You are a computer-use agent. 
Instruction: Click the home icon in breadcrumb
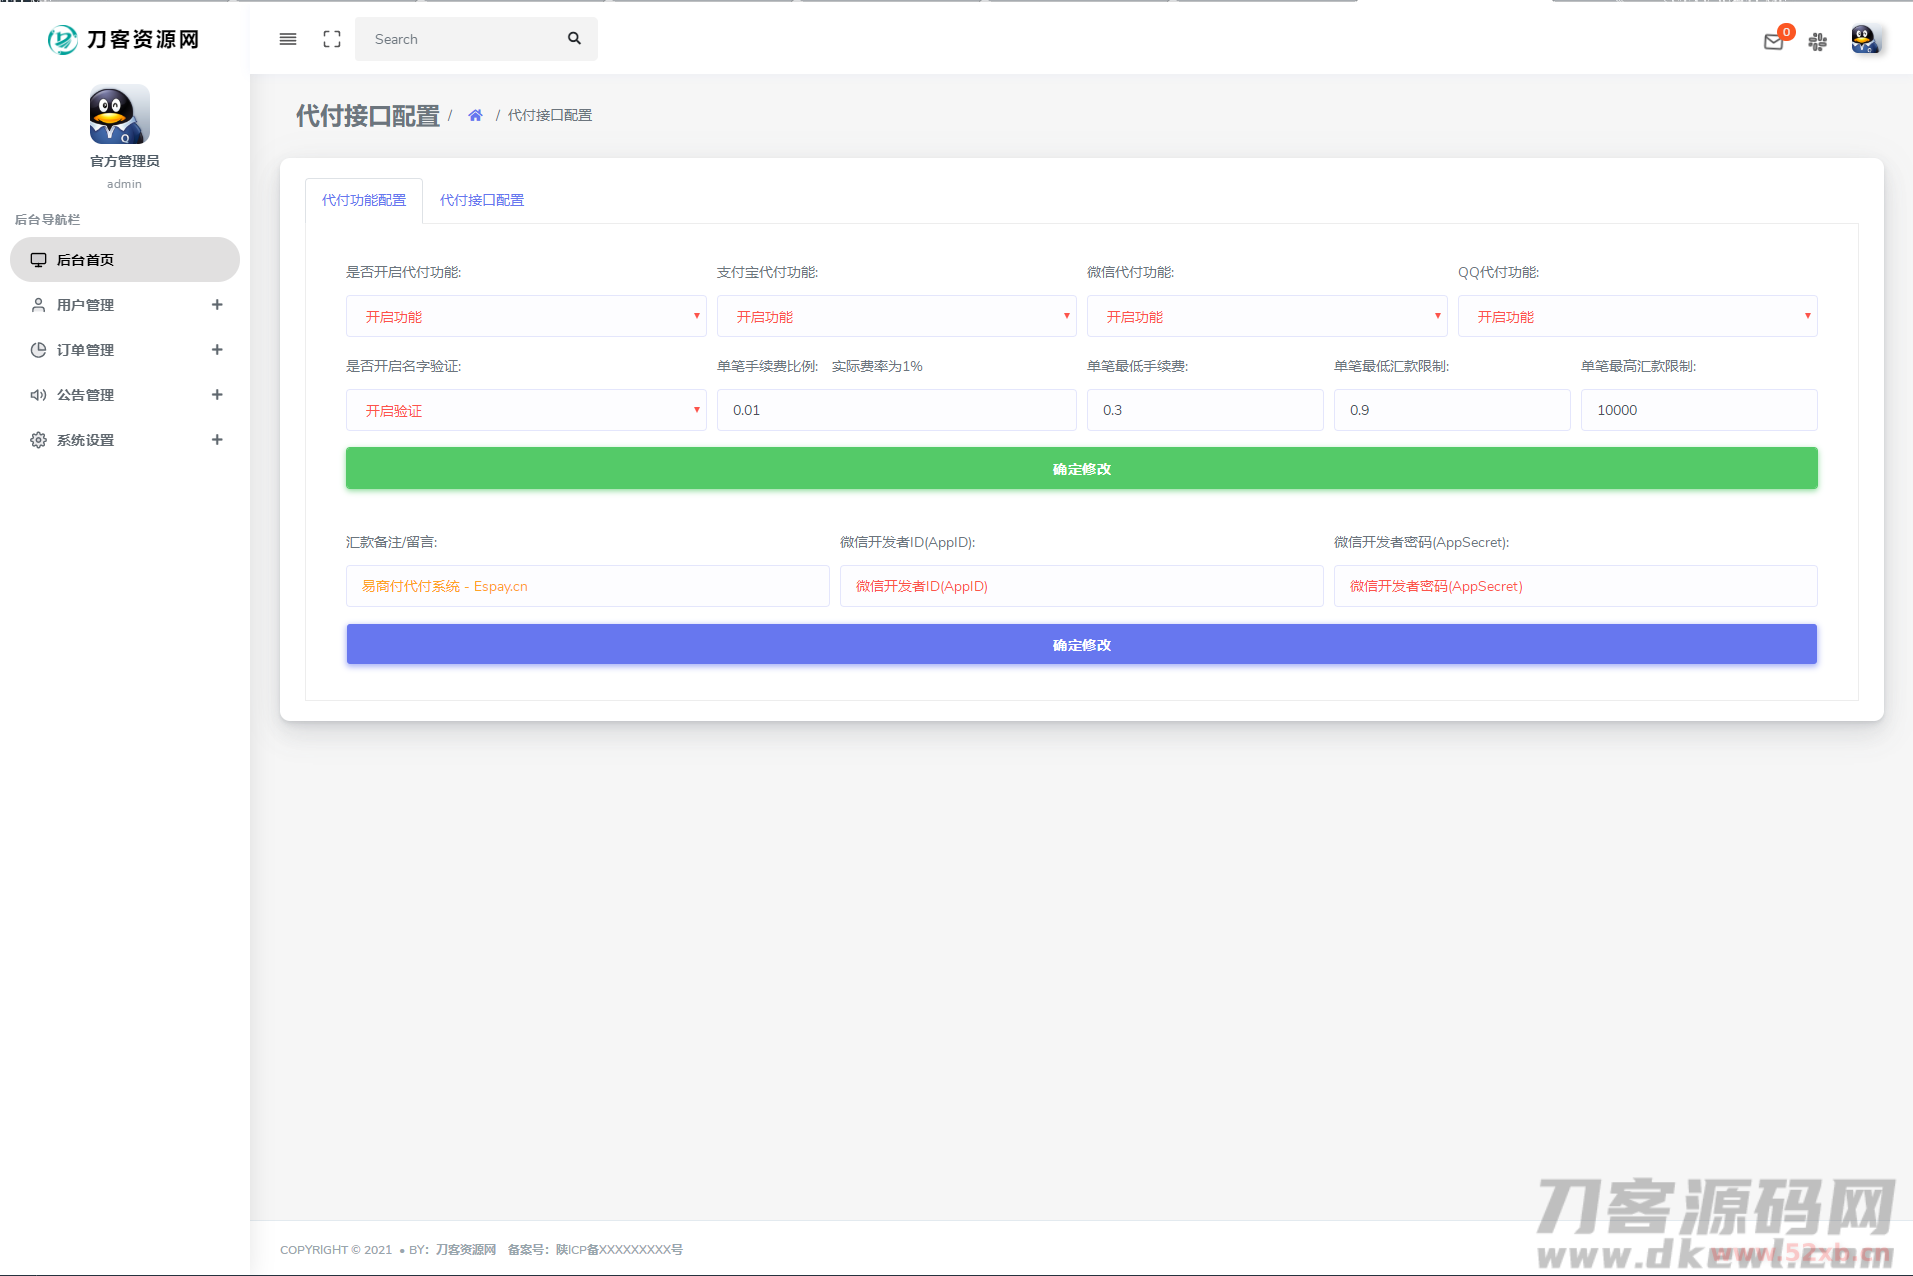point(475,116)
